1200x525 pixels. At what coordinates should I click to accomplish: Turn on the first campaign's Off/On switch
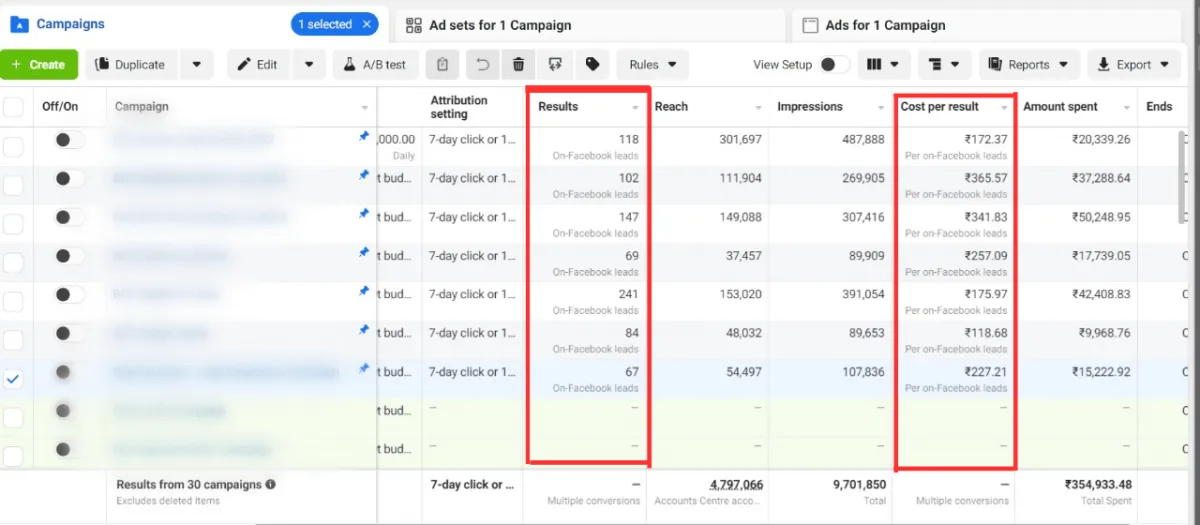pos(69,140)
